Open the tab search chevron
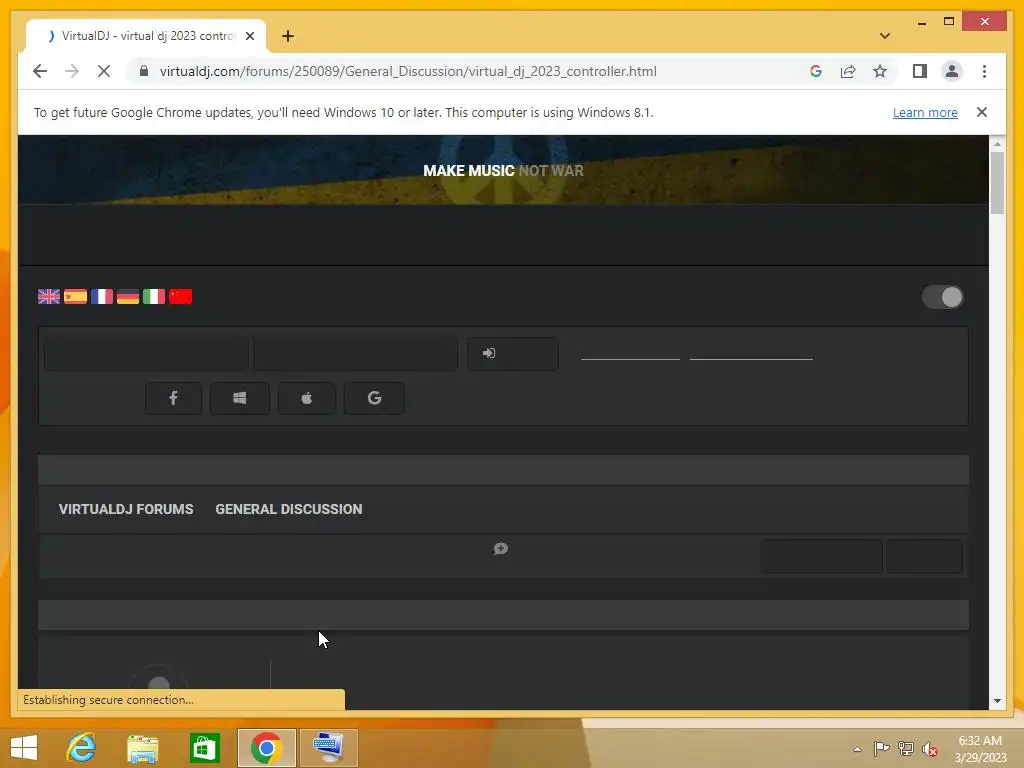Screen dimensions: 1024x768 pos(885,36)
